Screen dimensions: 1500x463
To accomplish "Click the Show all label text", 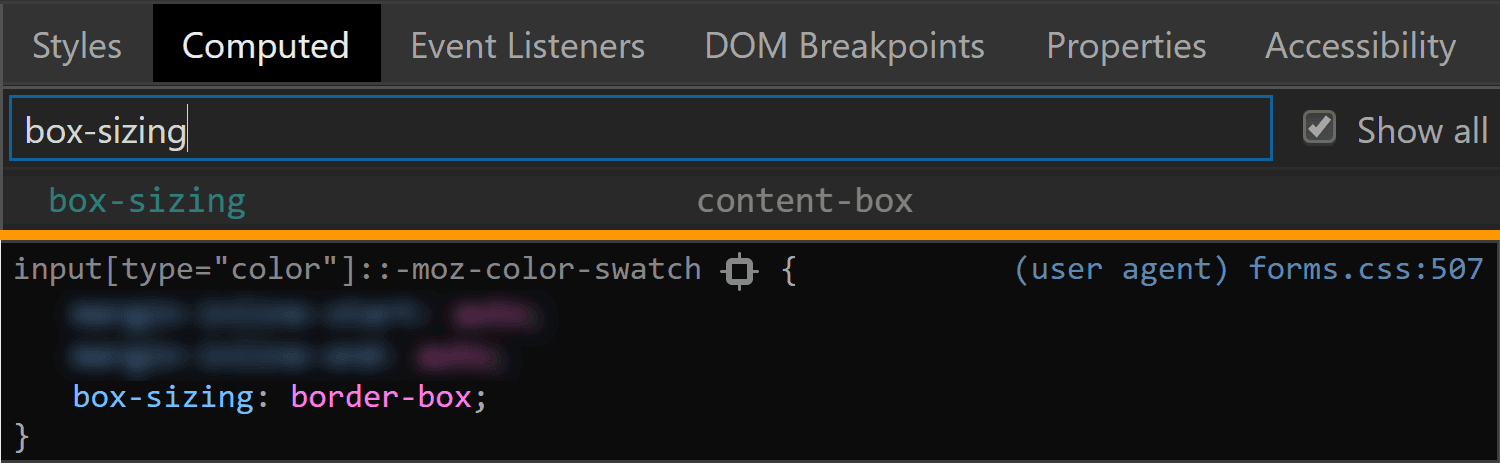I will tap(1422, 130).
